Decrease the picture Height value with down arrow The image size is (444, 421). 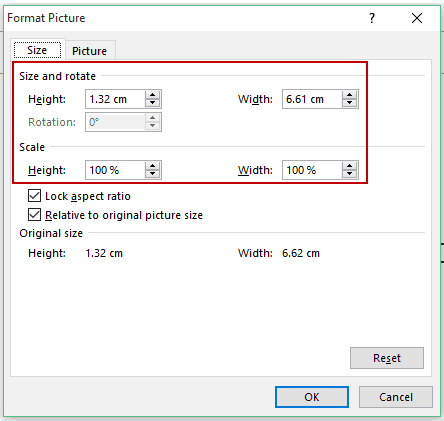[152, 103]
